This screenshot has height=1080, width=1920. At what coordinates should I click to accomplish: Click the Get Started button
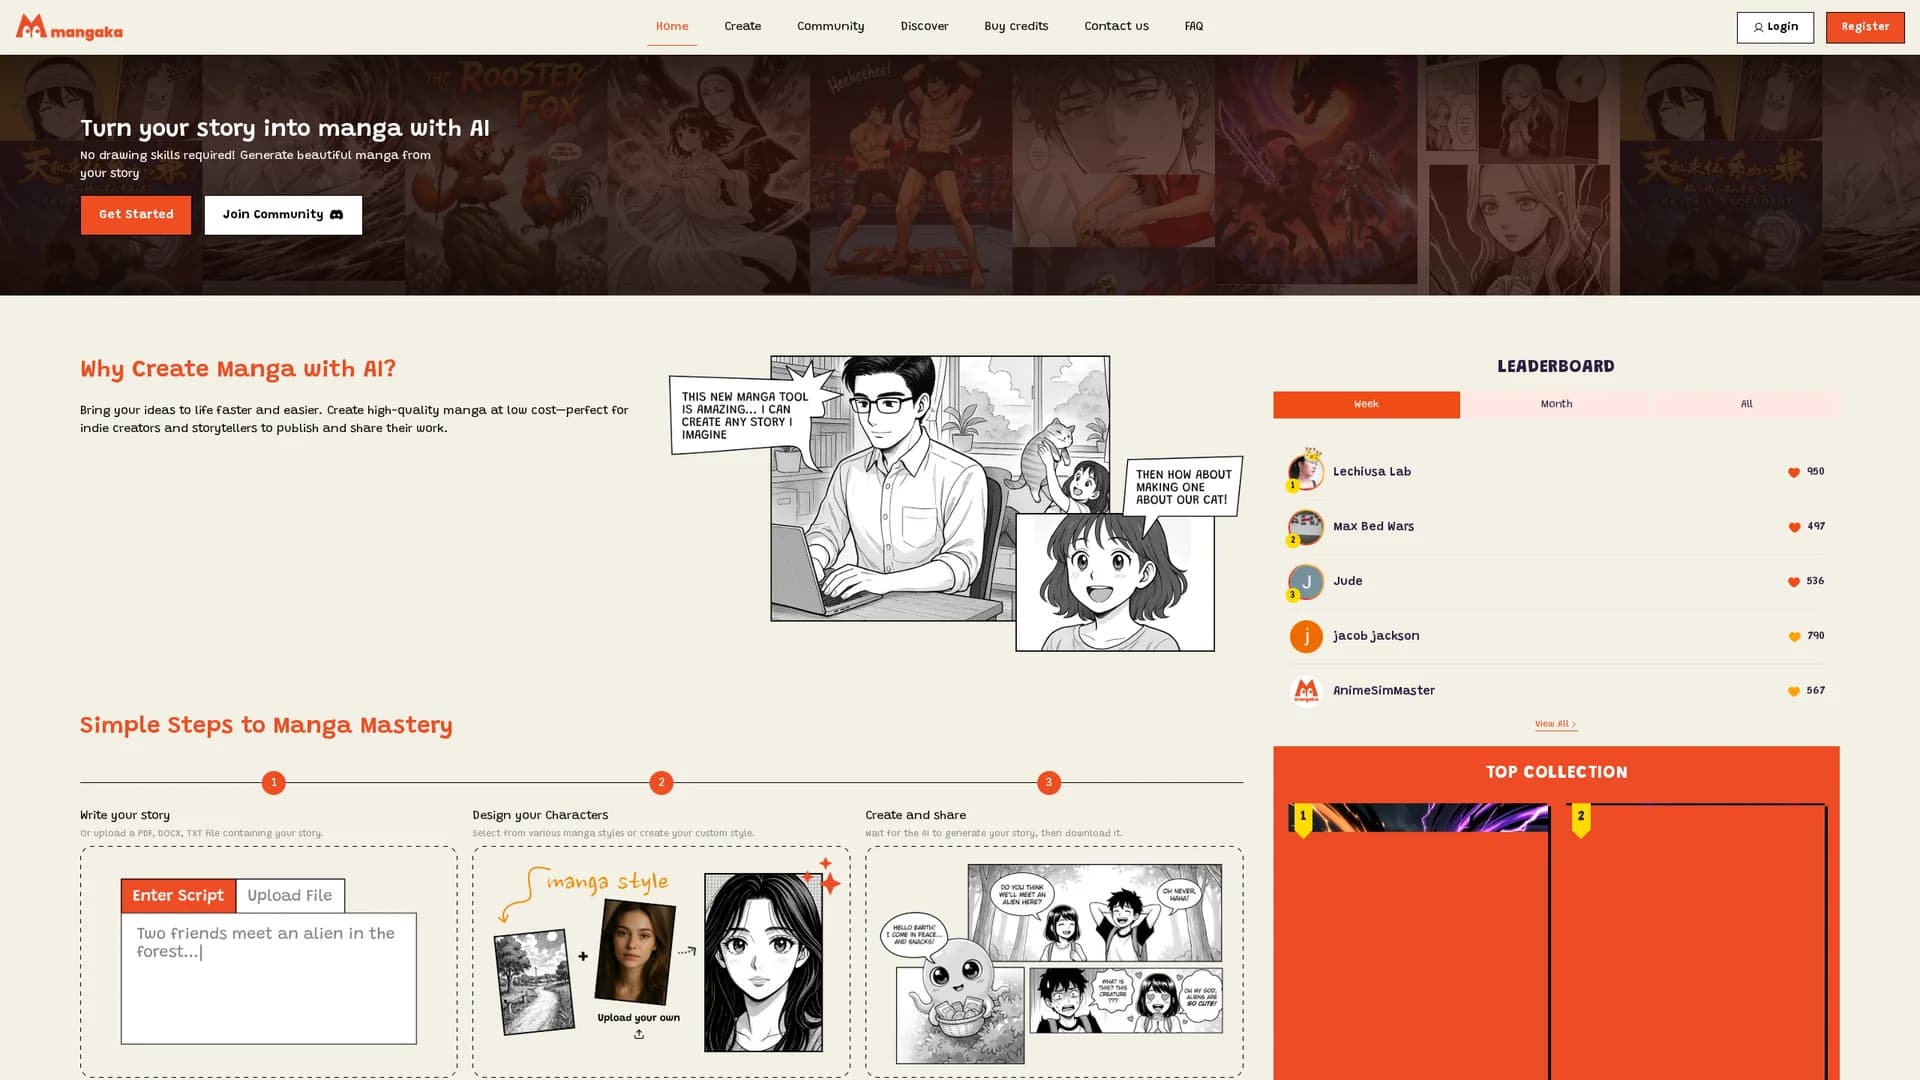coord(136,215)
